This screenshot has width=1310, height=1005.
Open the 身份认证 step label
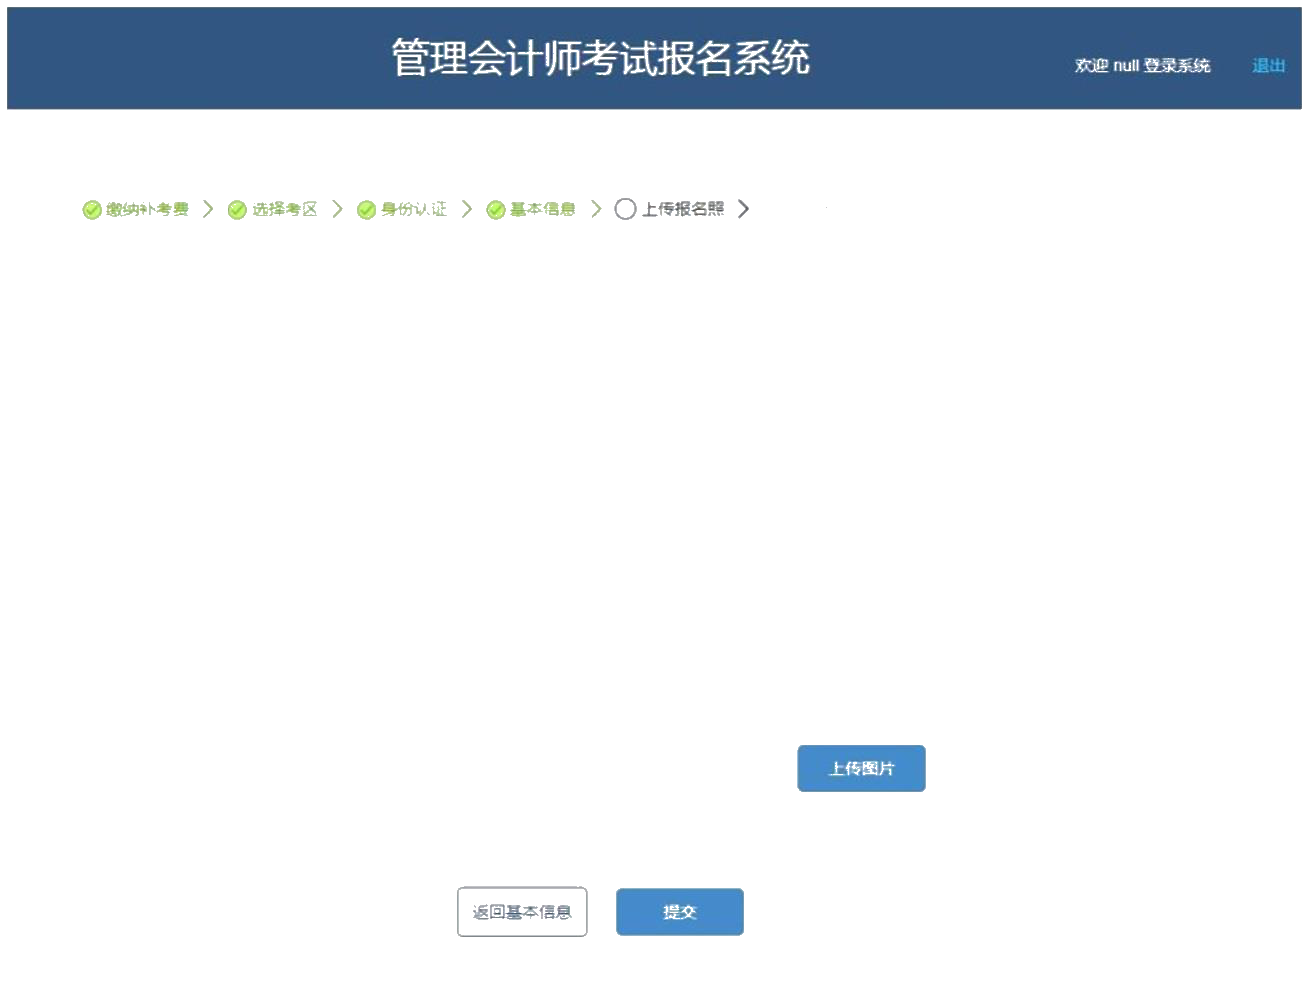(413, 209)
